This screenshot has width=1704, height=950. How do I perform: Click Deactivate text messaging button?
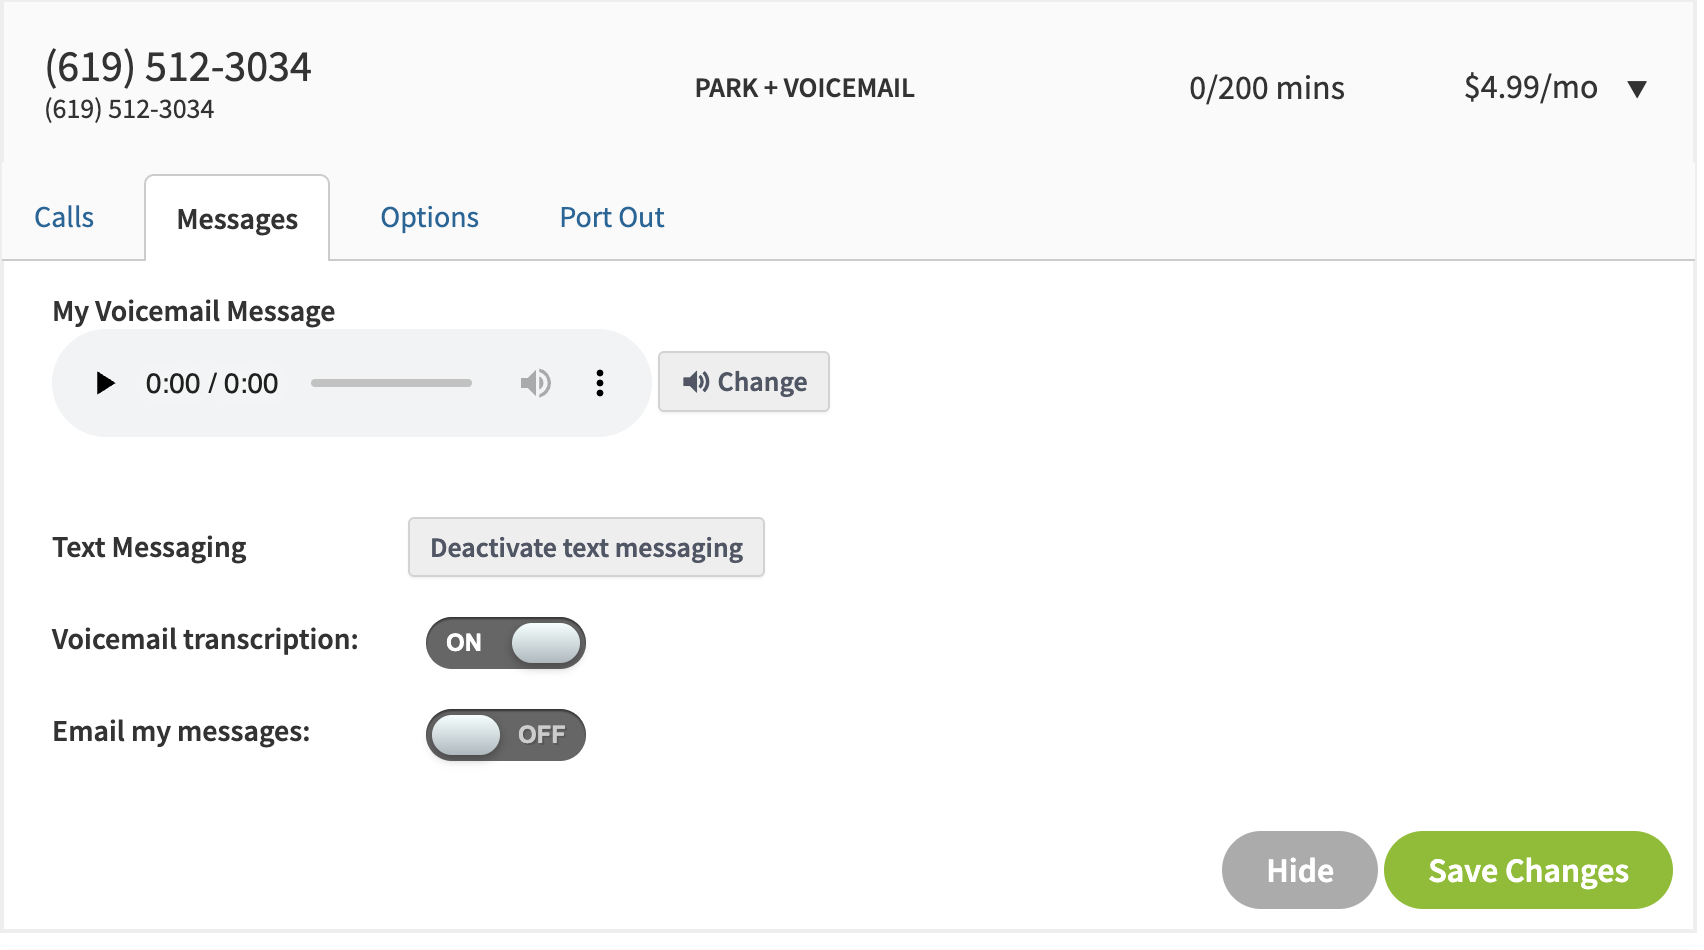[586, 547]
